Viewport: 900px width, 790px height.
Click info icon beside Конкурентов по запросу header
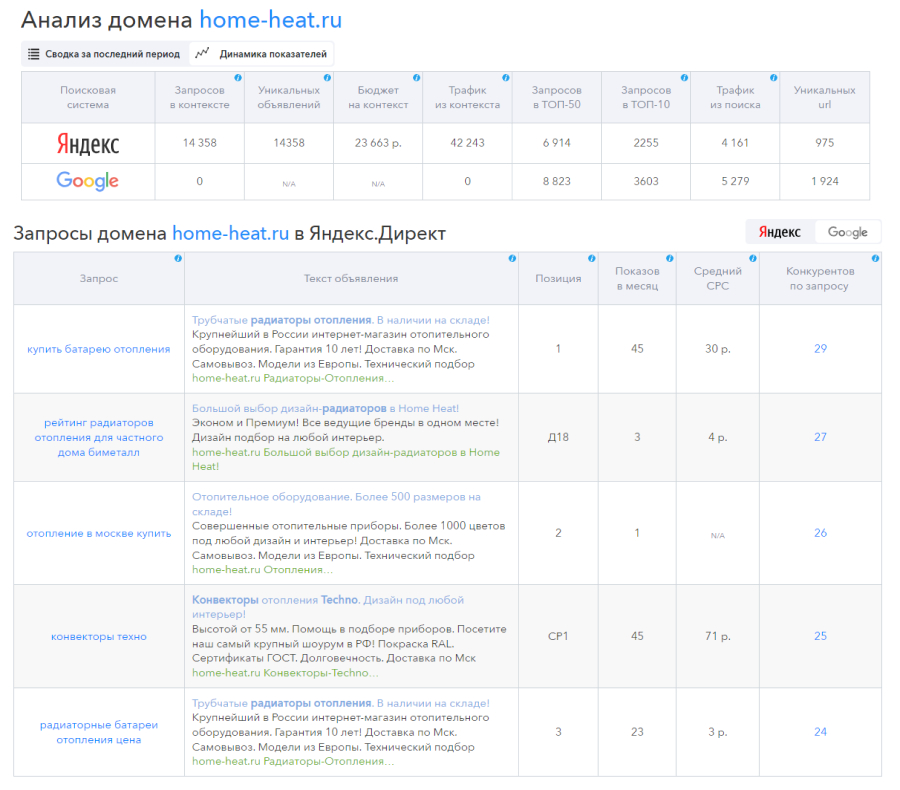click(x=875, y=258)
